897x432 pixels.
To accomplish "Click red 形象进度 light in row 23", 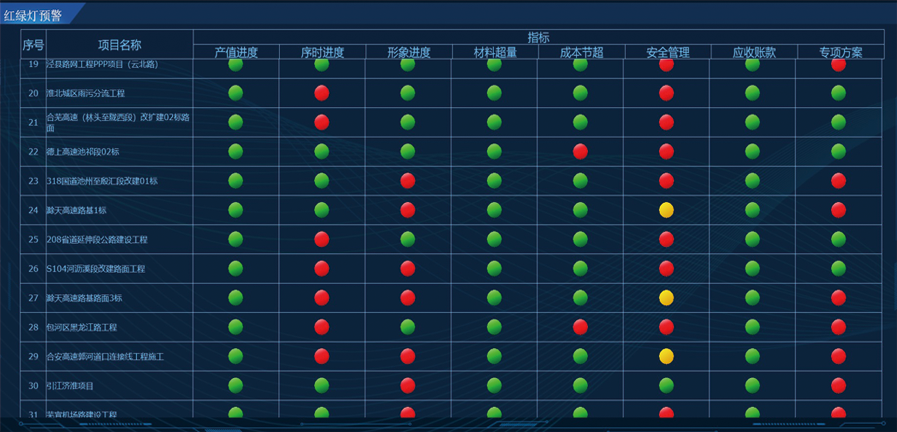I will click(x=408, y=181).
